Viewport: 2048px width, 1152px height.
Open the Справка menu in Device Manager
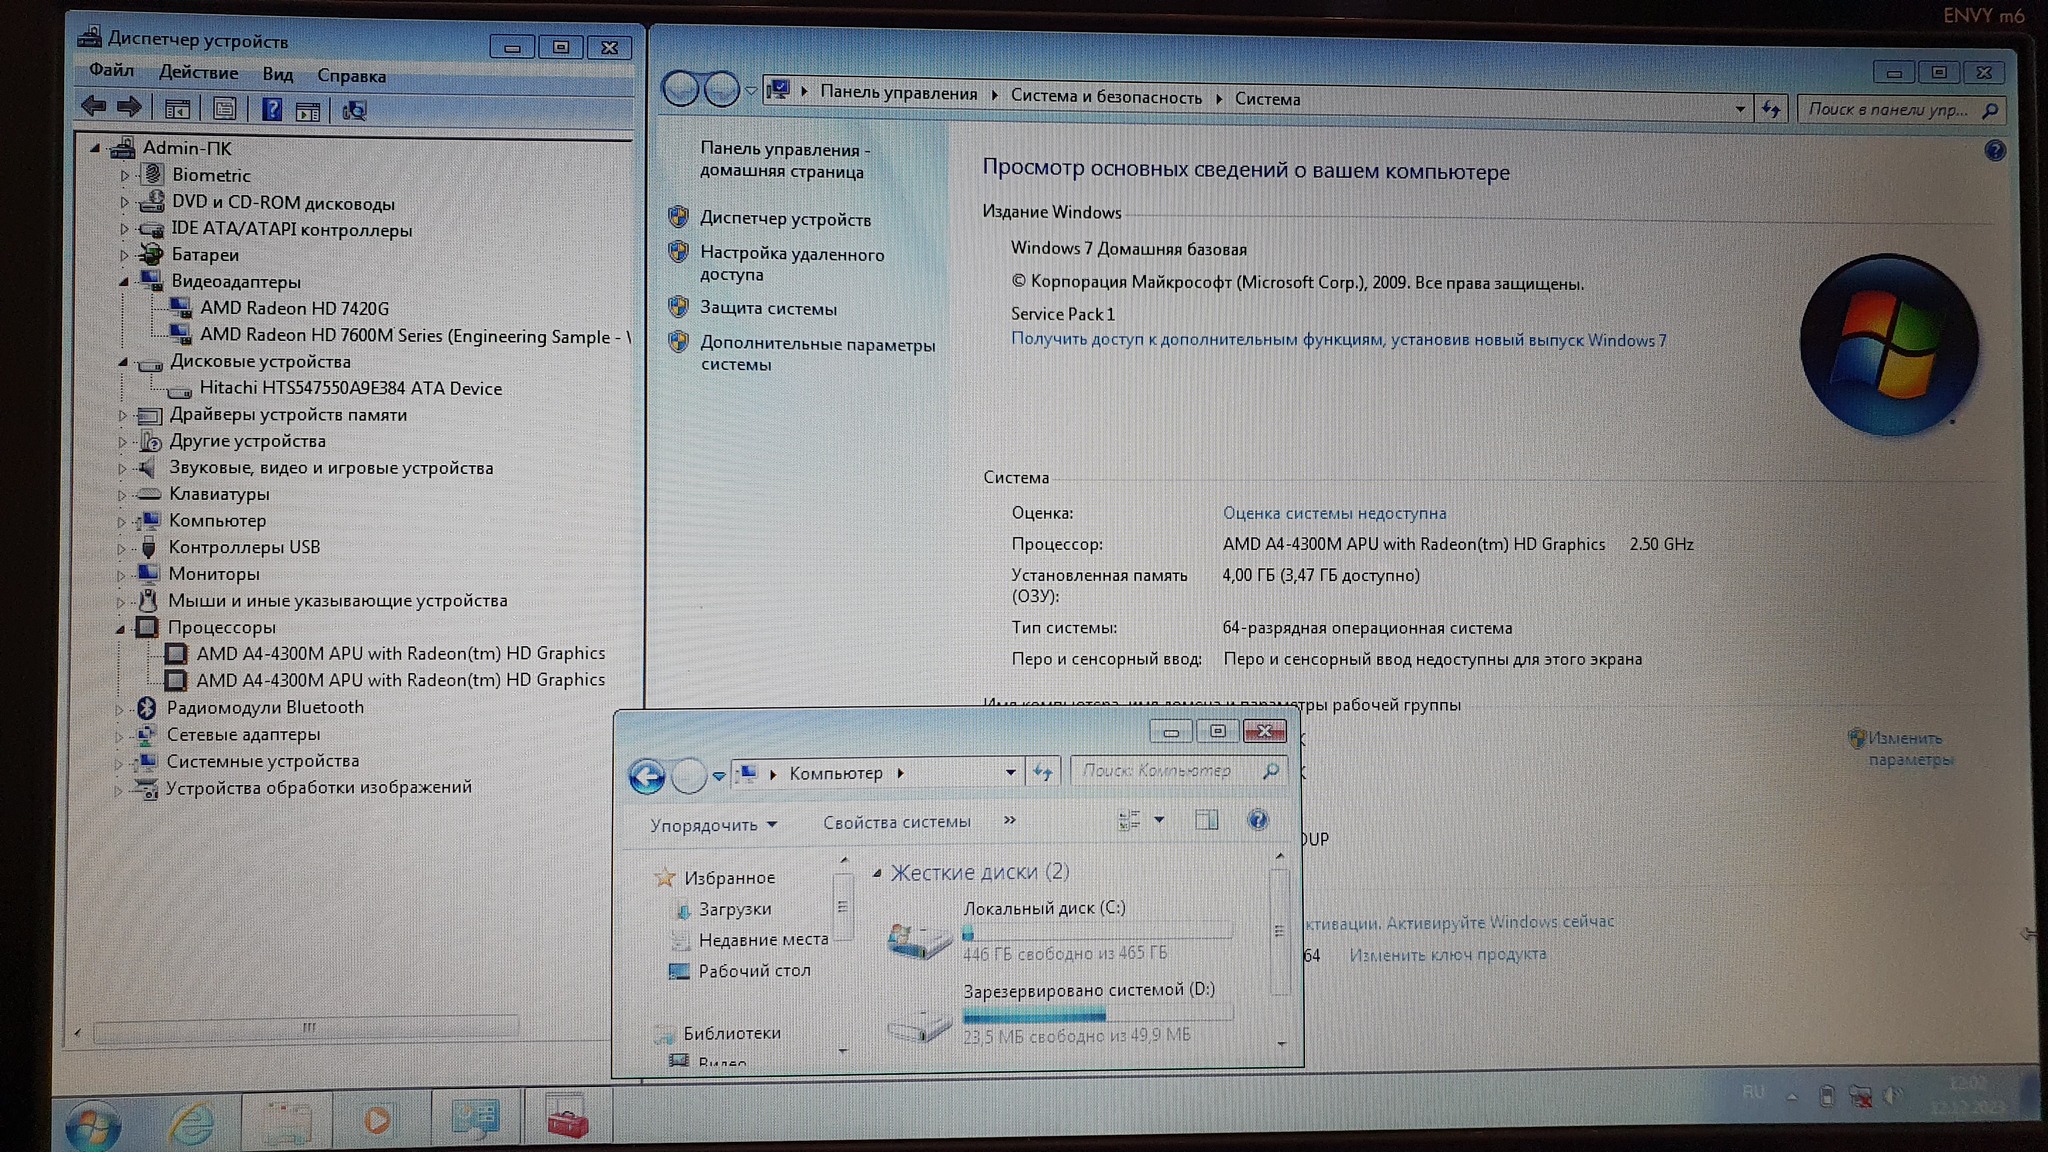point(351,76)
